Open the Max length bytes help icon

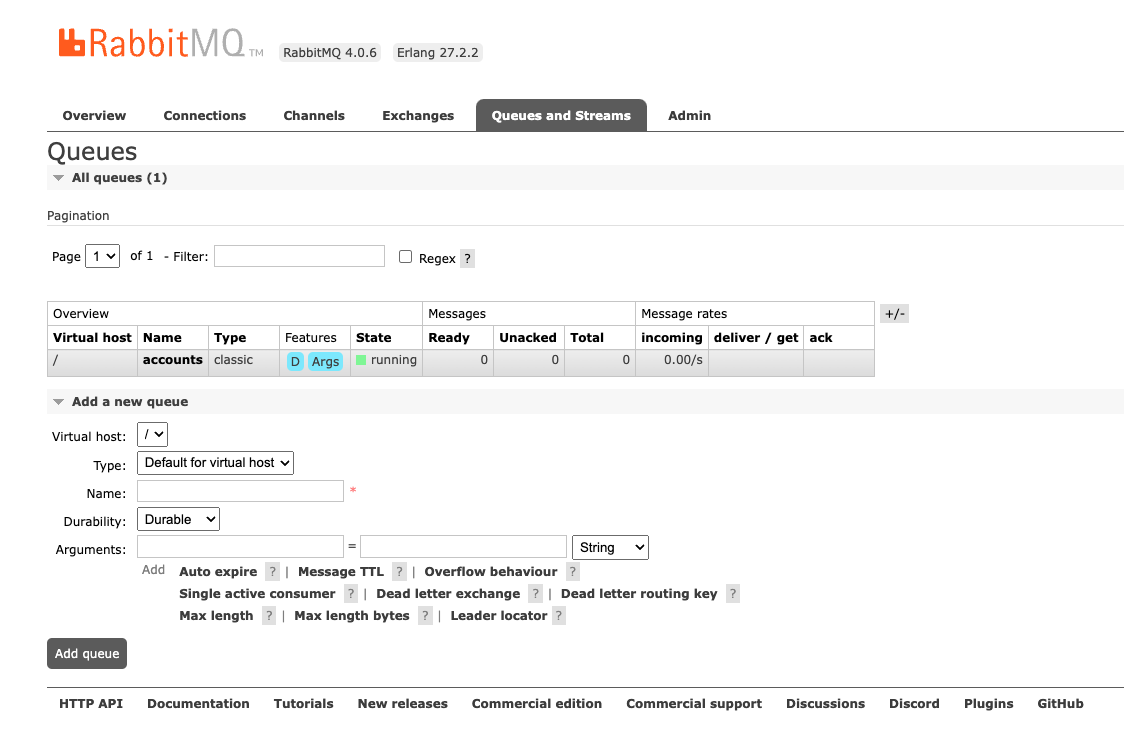(425, 615)
